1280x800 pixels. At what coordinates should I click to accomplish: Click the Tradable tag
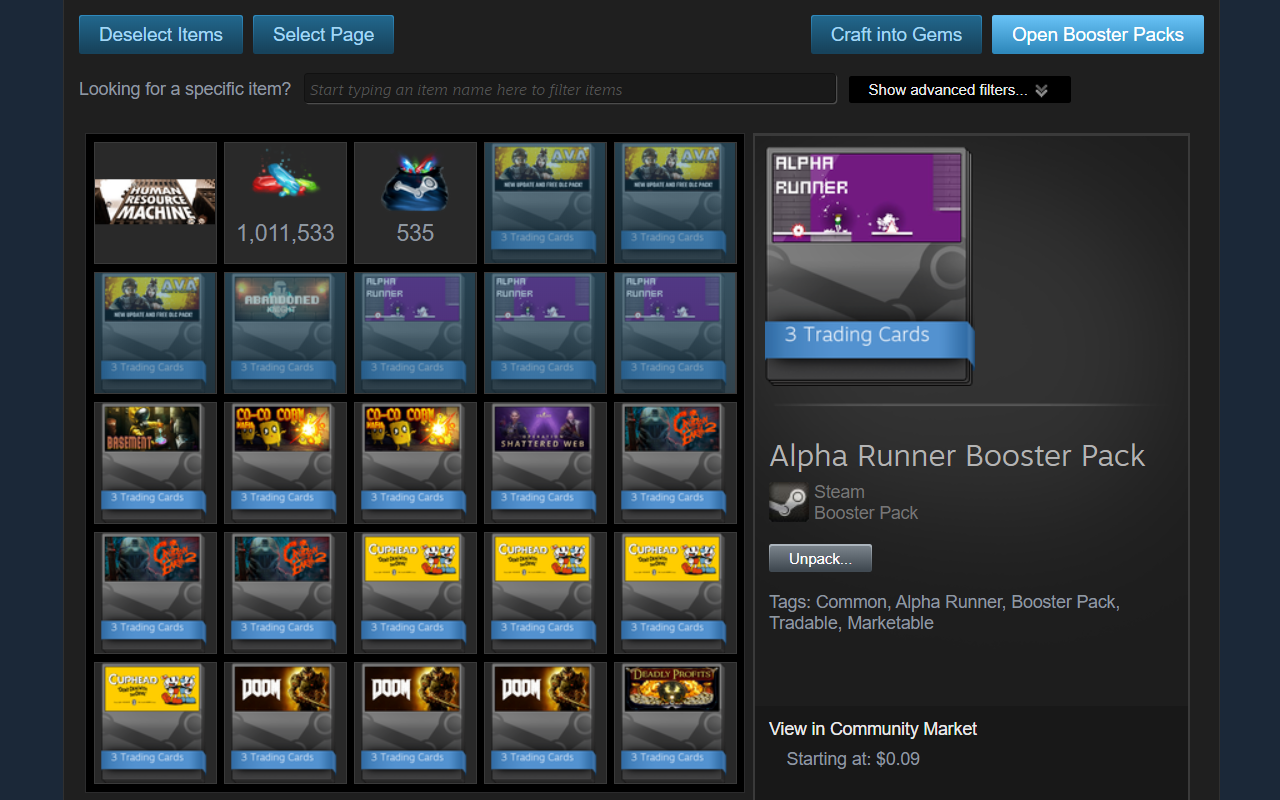[x=804, y=623]
